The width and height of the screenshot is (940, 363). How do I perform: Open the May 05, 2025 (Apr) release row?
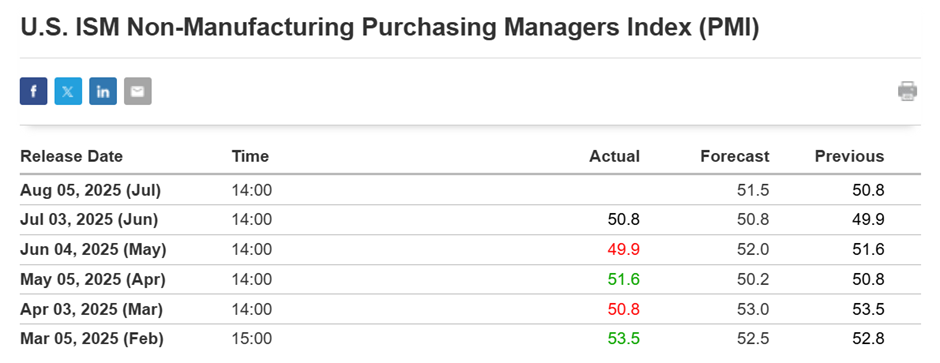click(x=470, y=279)
